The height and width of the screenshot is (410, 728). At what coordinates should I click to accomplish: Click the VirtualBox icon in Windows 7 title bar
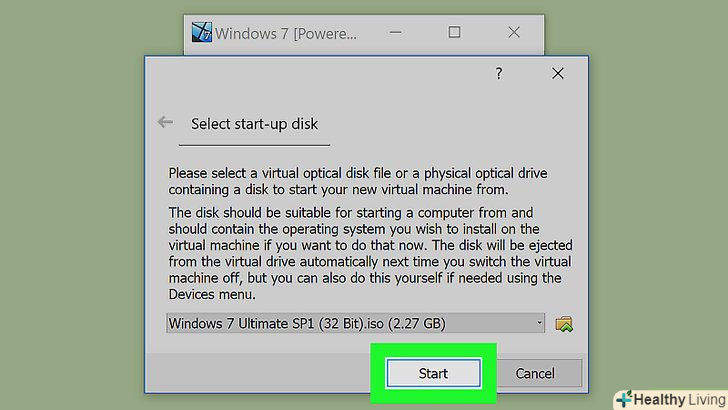pos(201,33)
